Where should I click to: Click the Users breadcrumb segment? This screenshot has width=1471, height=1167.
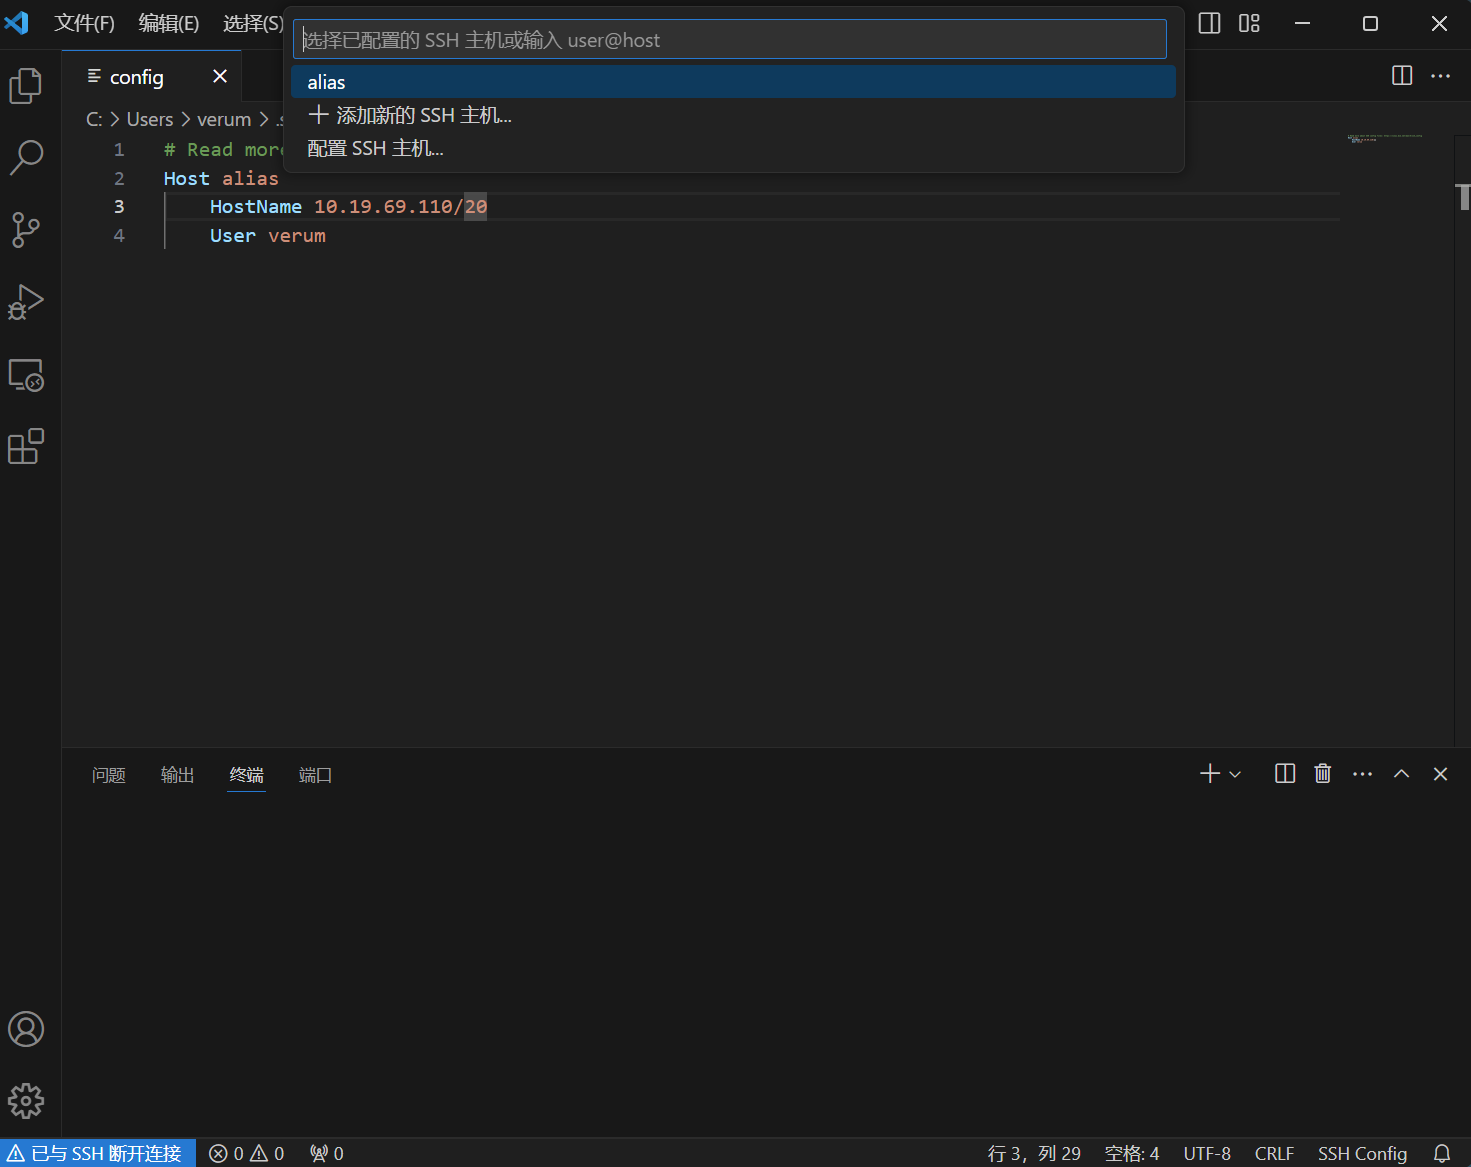coord(150,119)
